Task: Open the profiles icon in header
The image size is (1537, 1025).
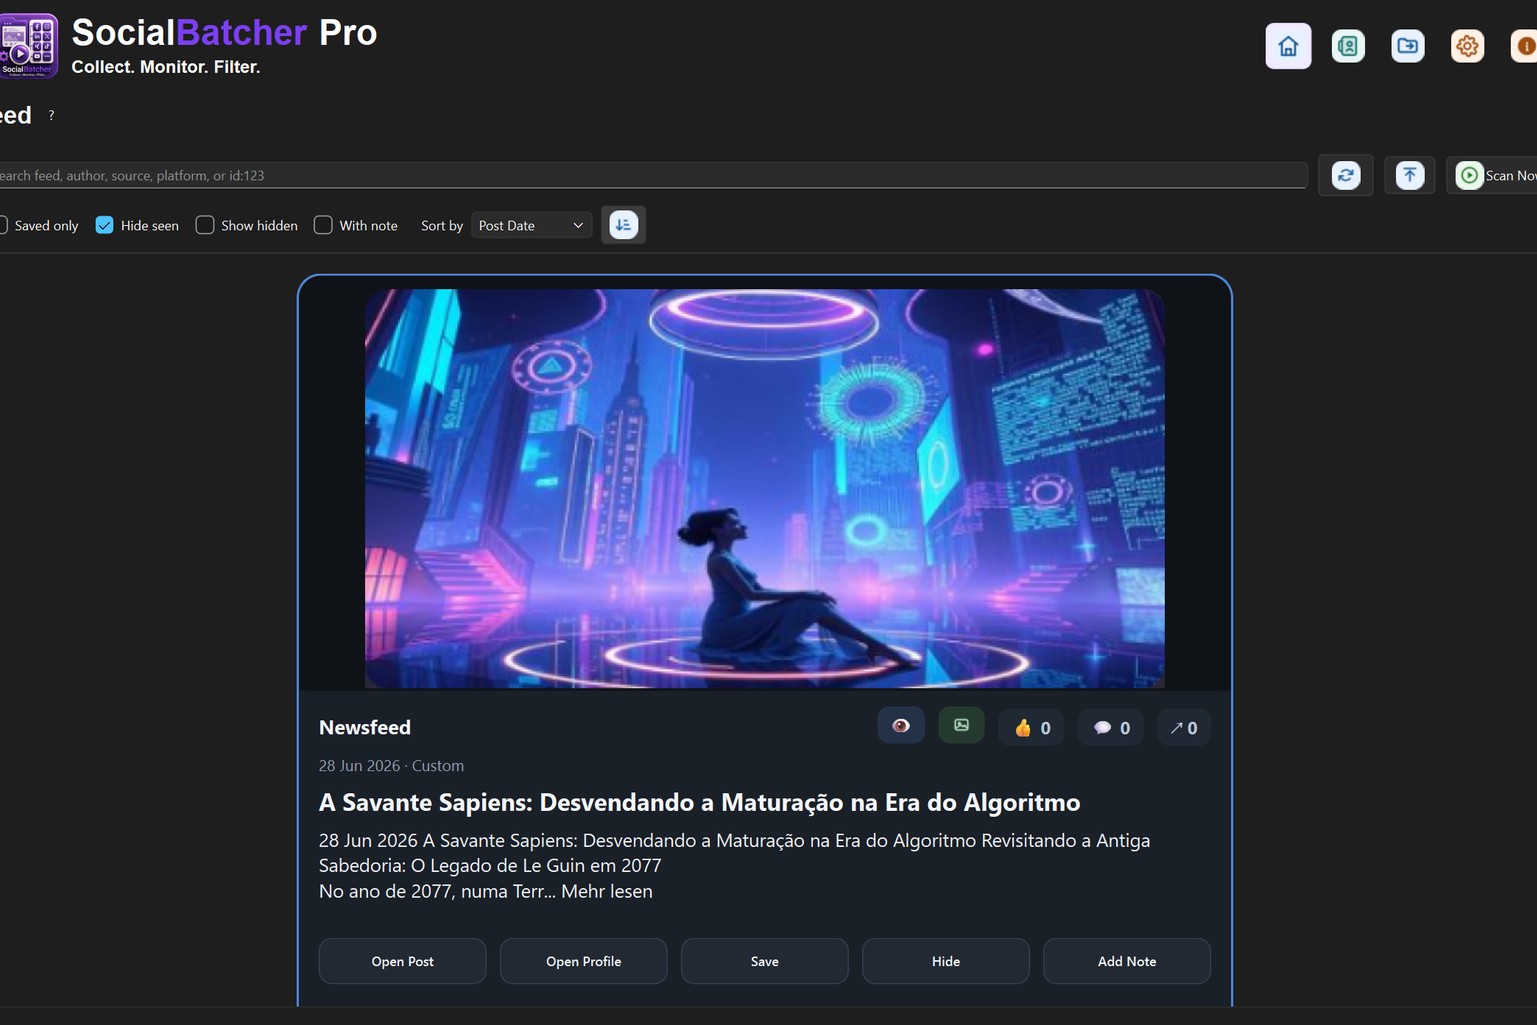Action: [1348, 46]
